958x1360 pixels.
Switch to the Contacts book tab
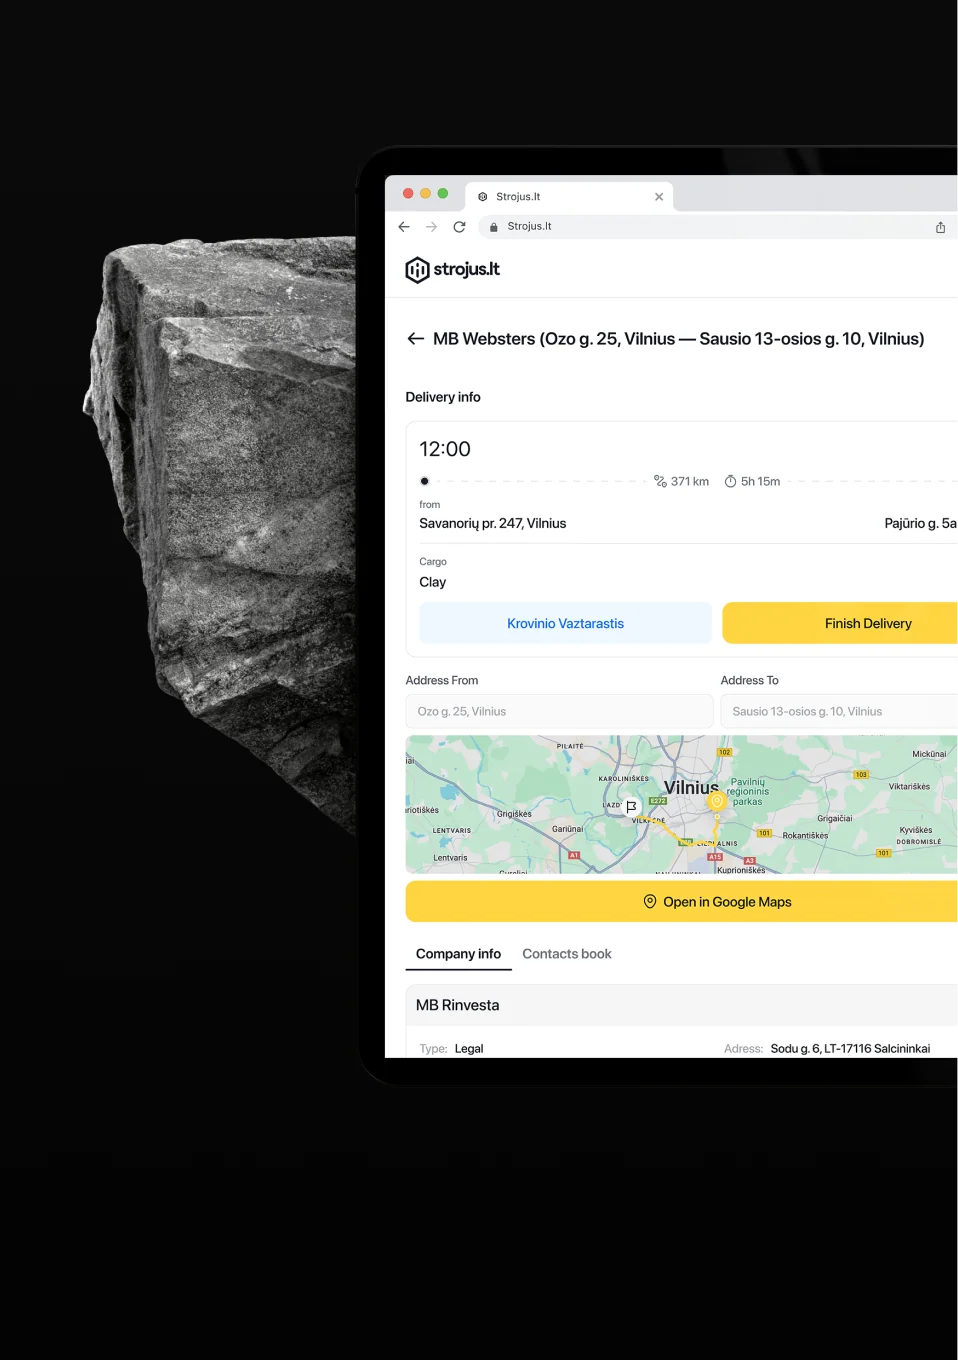(x=567, y=954)
